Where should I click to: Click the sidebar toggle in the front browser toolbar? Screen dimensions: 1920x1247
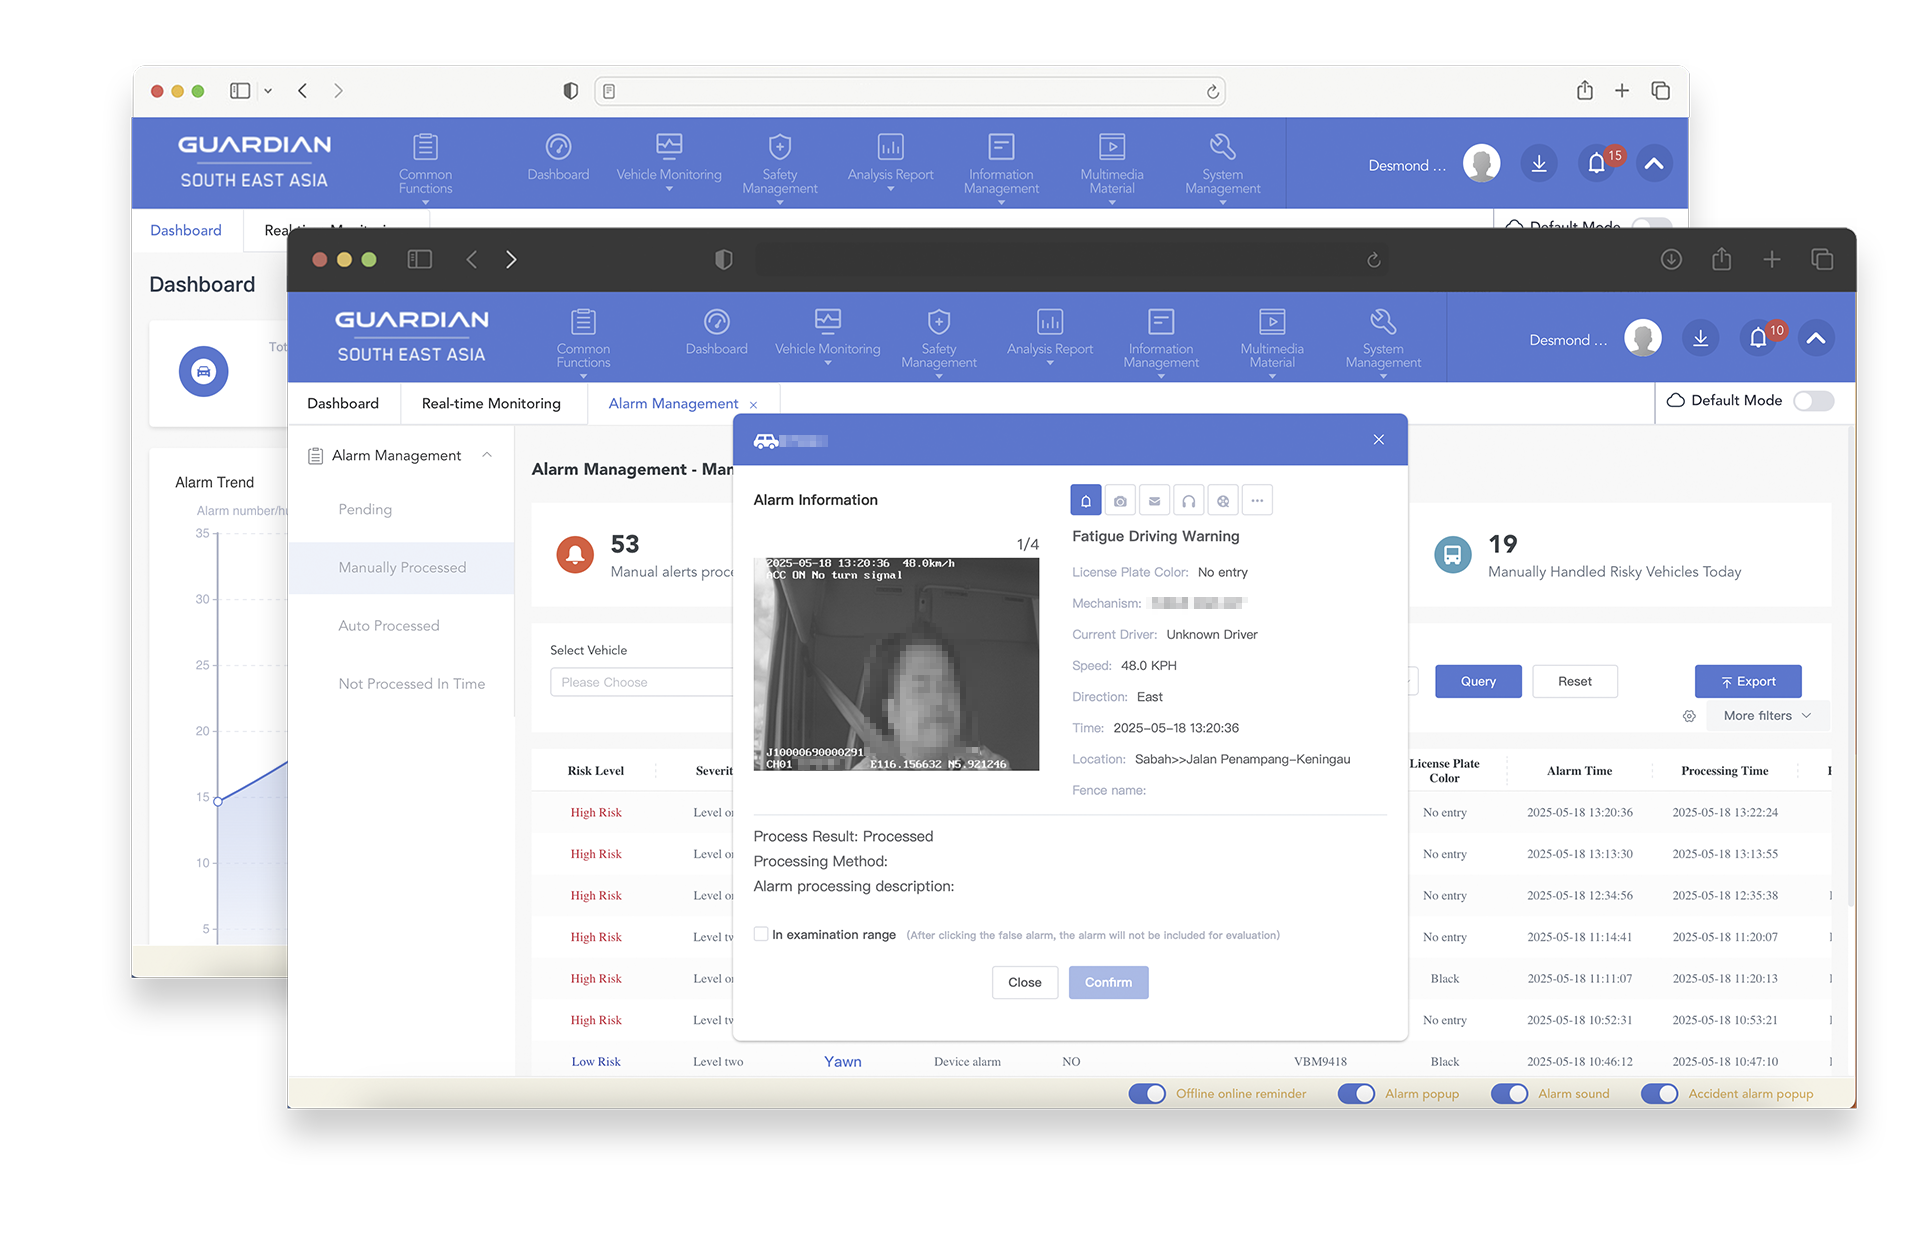420,260
